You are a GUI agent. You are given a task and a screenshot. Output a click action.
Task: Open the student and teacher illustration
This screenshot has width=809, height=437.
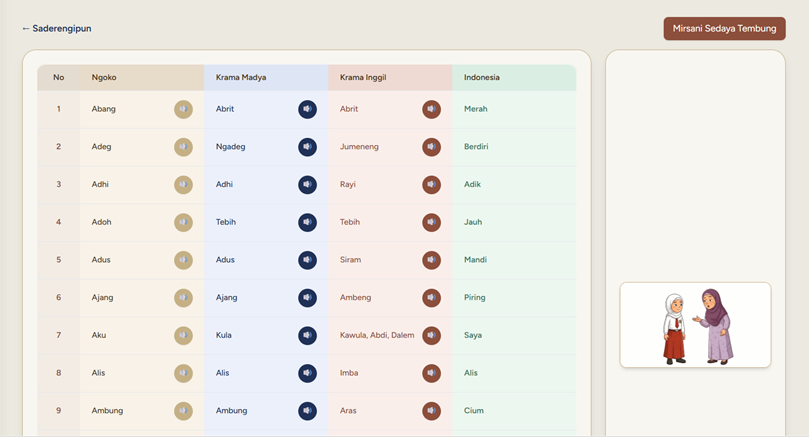(695, 325)
